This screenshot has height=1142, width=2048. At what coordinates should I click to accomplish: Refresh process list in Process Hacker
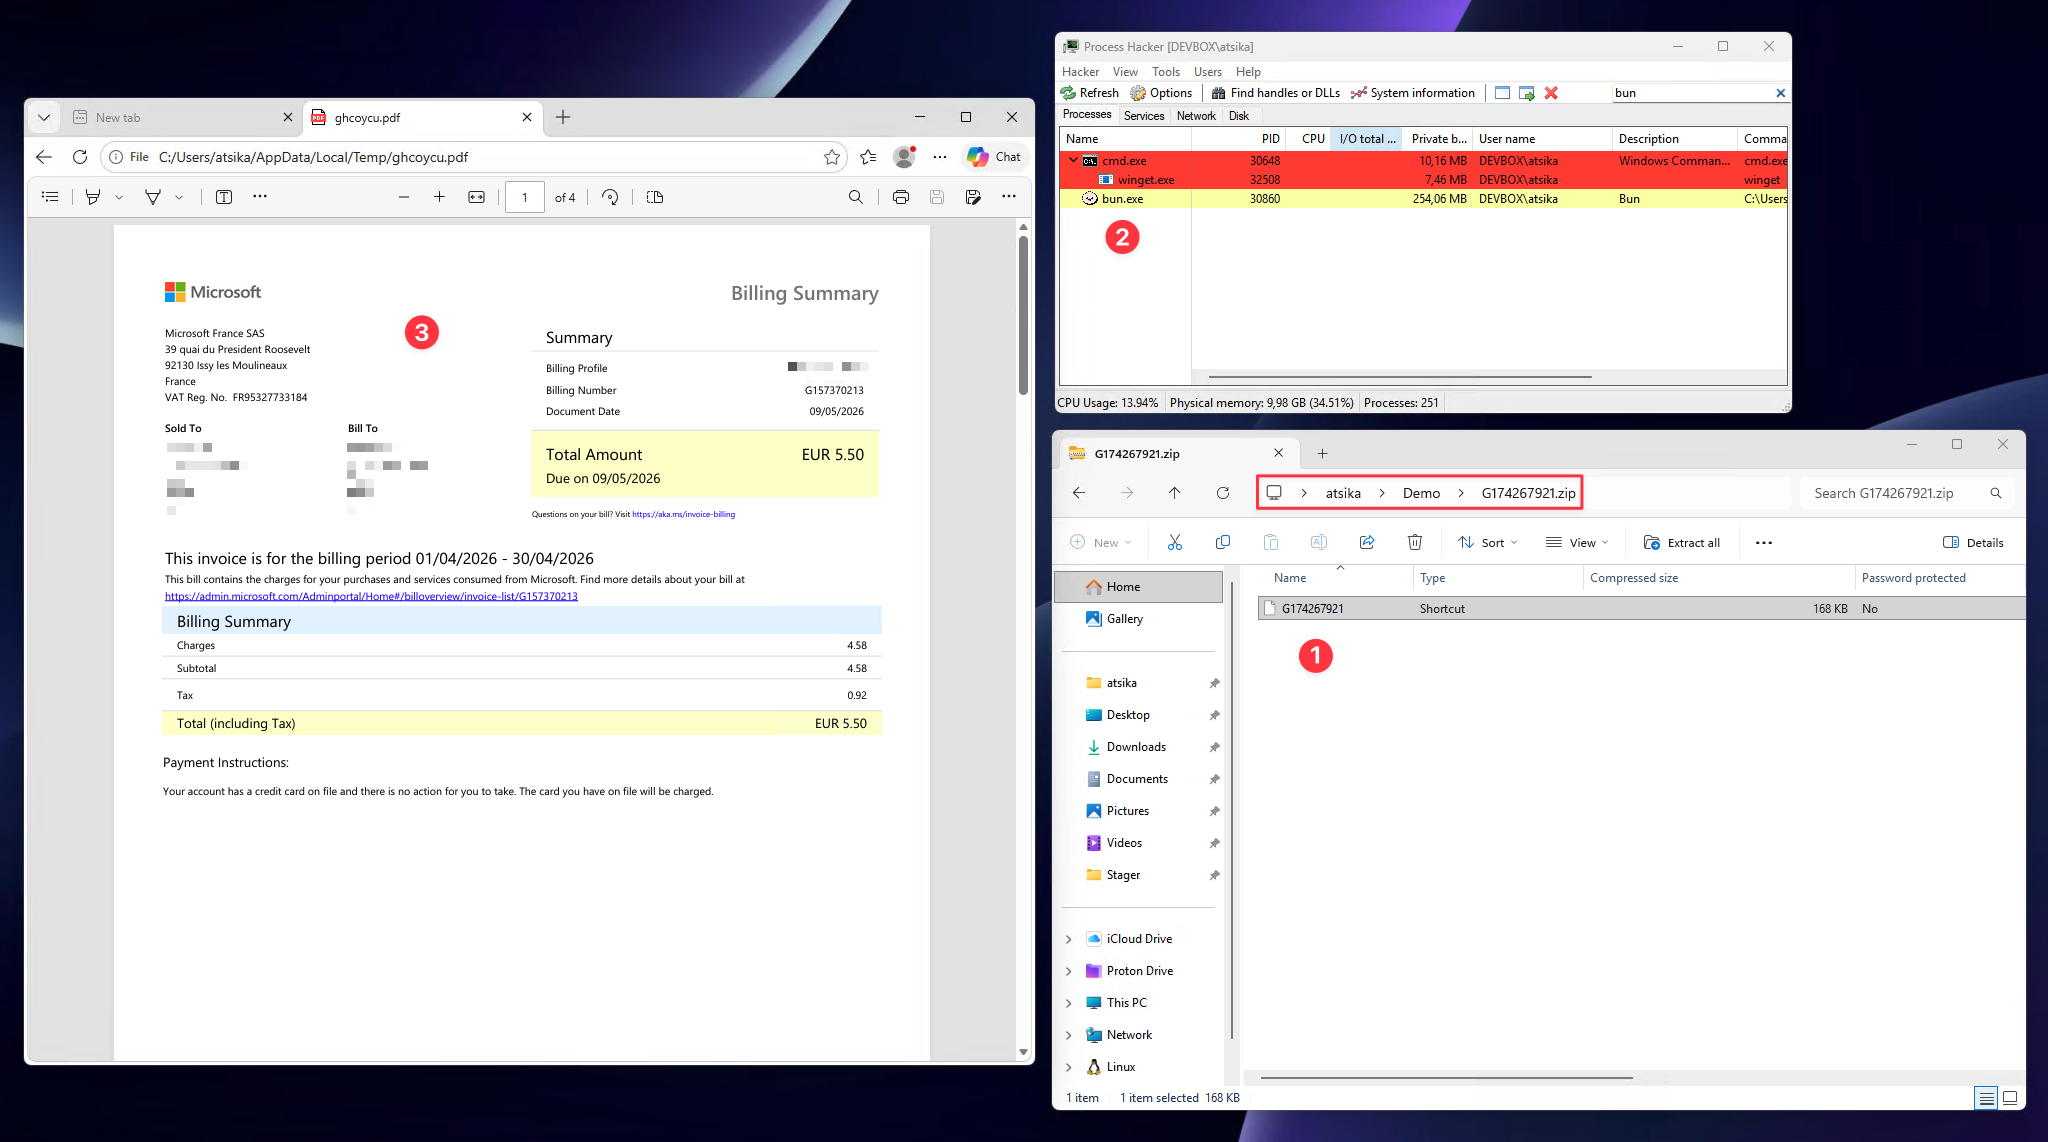(1089, 93)
